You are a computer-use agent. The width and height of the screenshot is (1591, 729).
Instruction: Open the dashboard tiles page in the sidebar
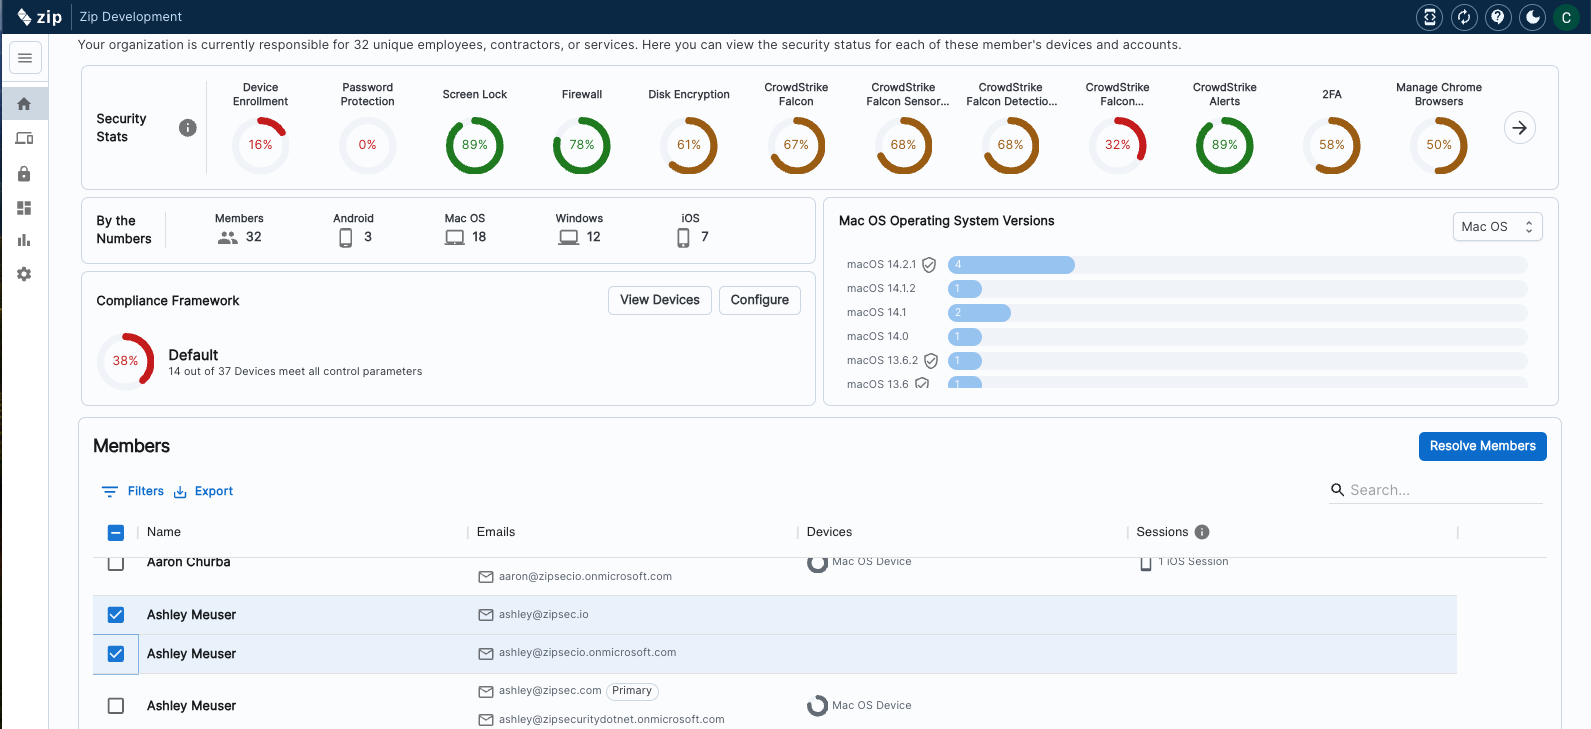(24, 208)
